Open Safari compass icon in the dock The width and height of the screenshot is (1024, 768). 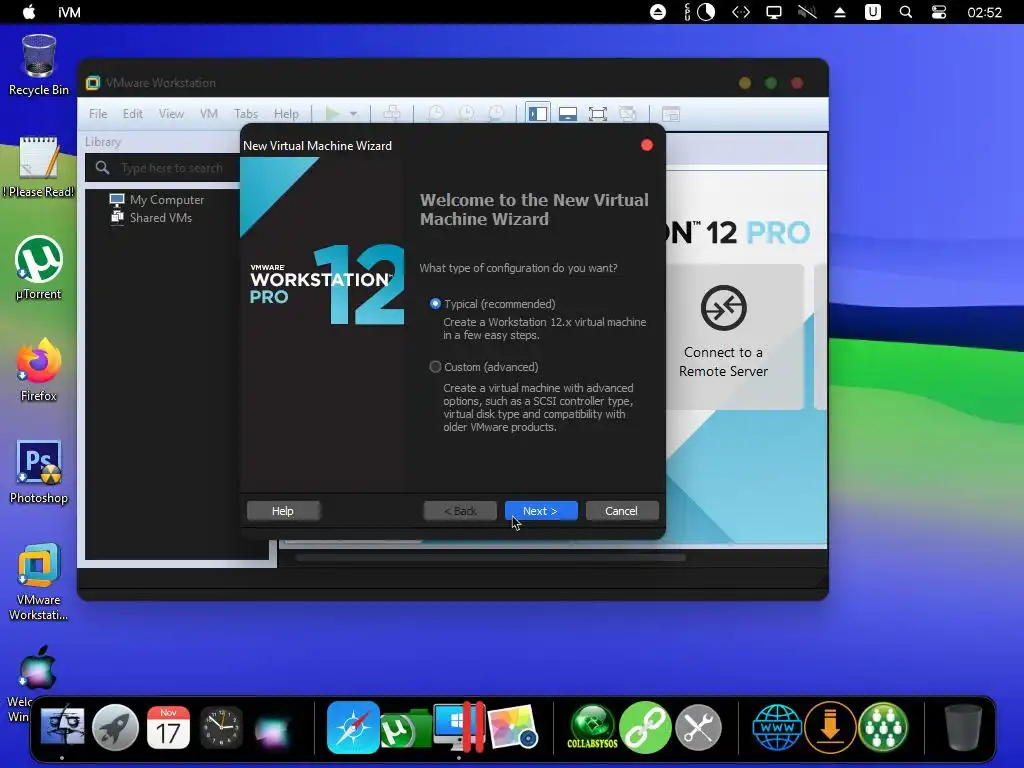[x=353, y=727]
